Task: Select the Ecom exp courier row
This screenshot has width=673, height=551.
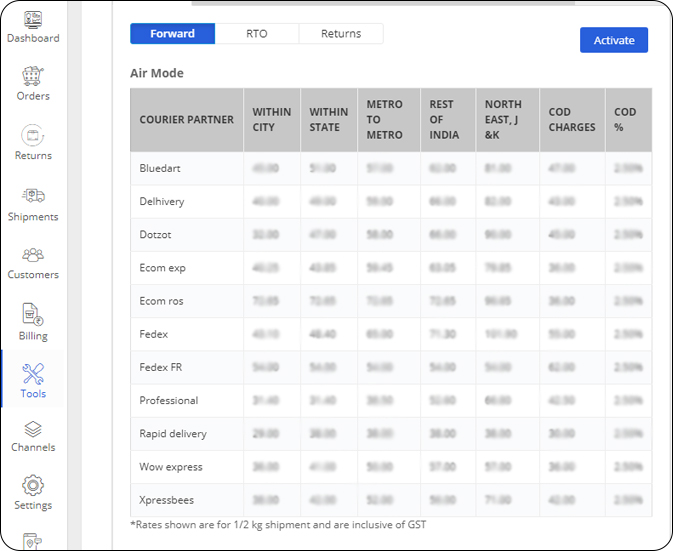Action: coord(391,268)
